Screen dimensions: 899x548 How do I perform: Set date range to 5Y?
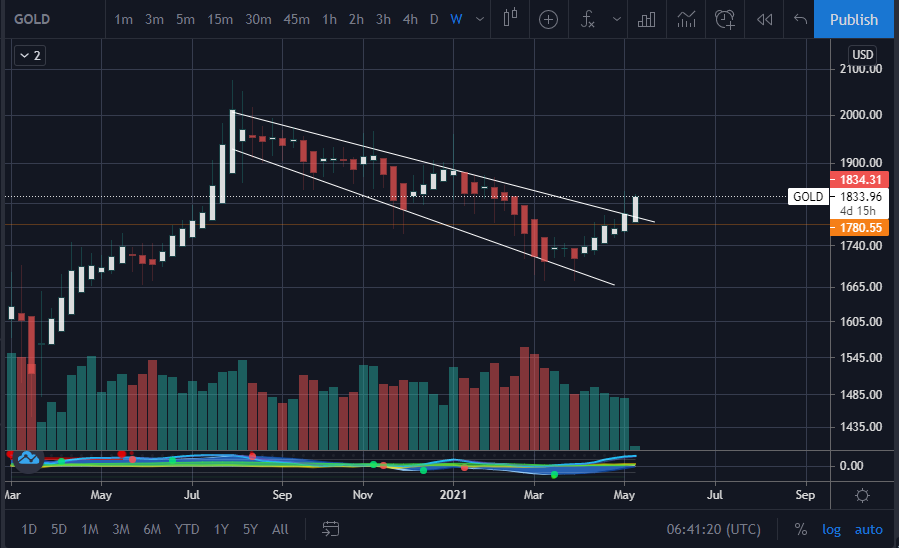[251, 529]
